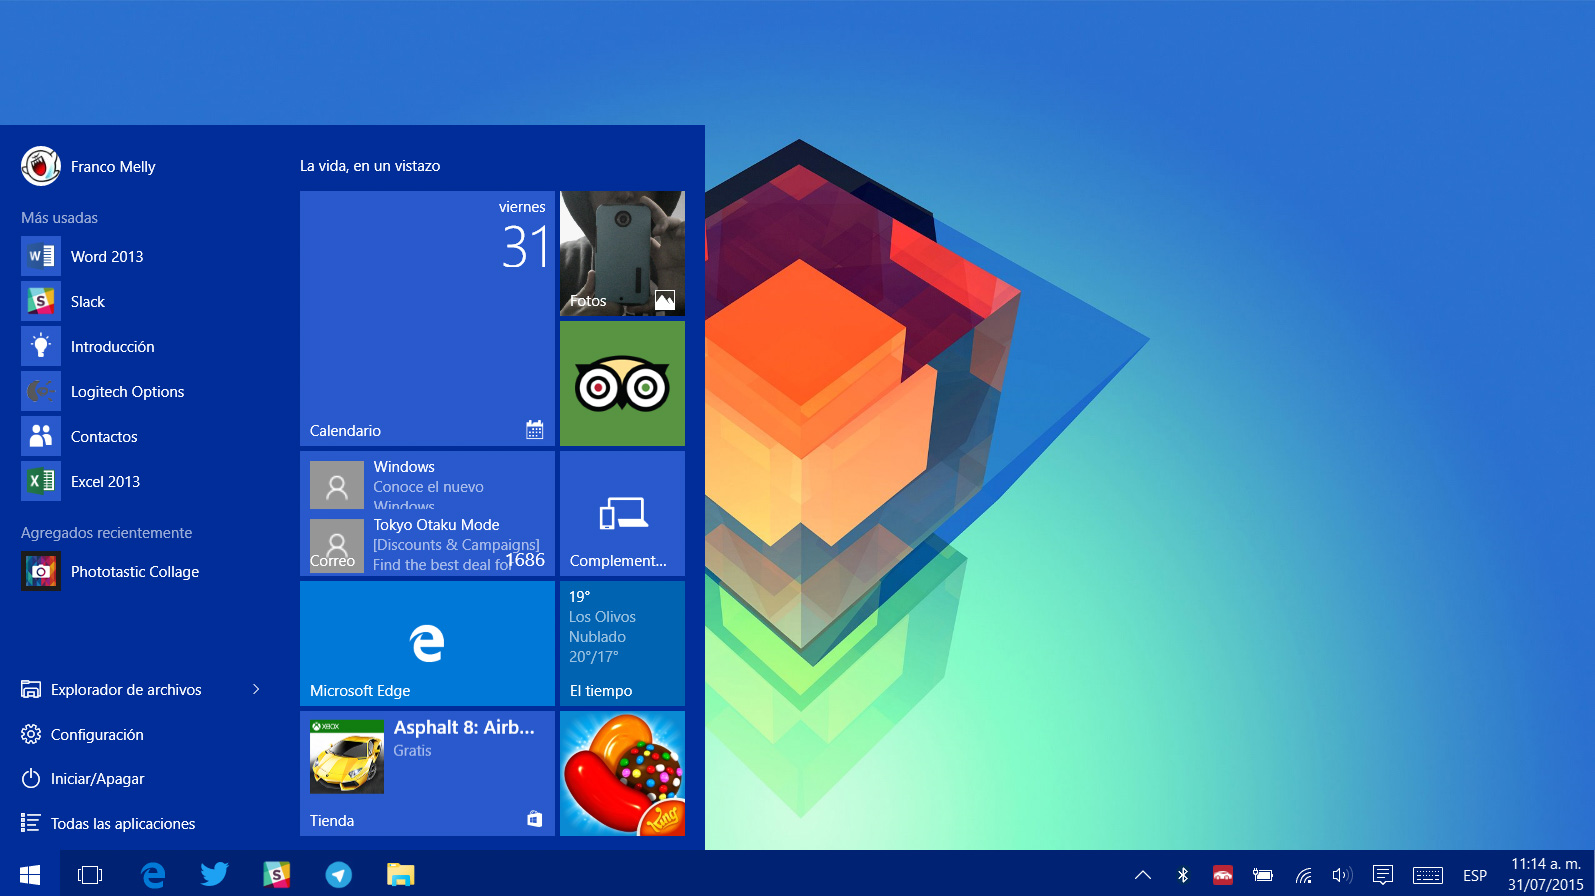Screen dimensions: 1595x896
Task: Open Logitech Options
Action: tap(140, 391)
